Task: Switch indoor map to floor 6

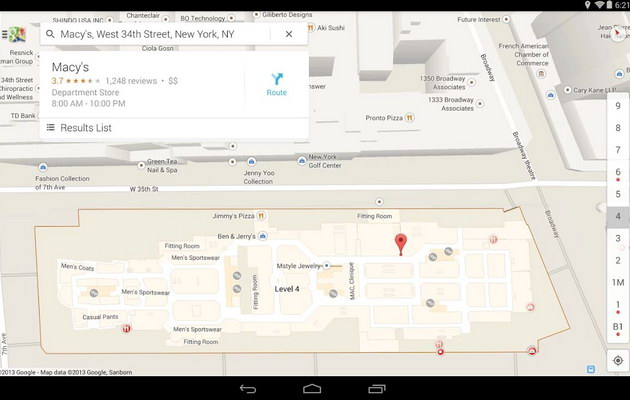Action: click(x=618, y=172)
